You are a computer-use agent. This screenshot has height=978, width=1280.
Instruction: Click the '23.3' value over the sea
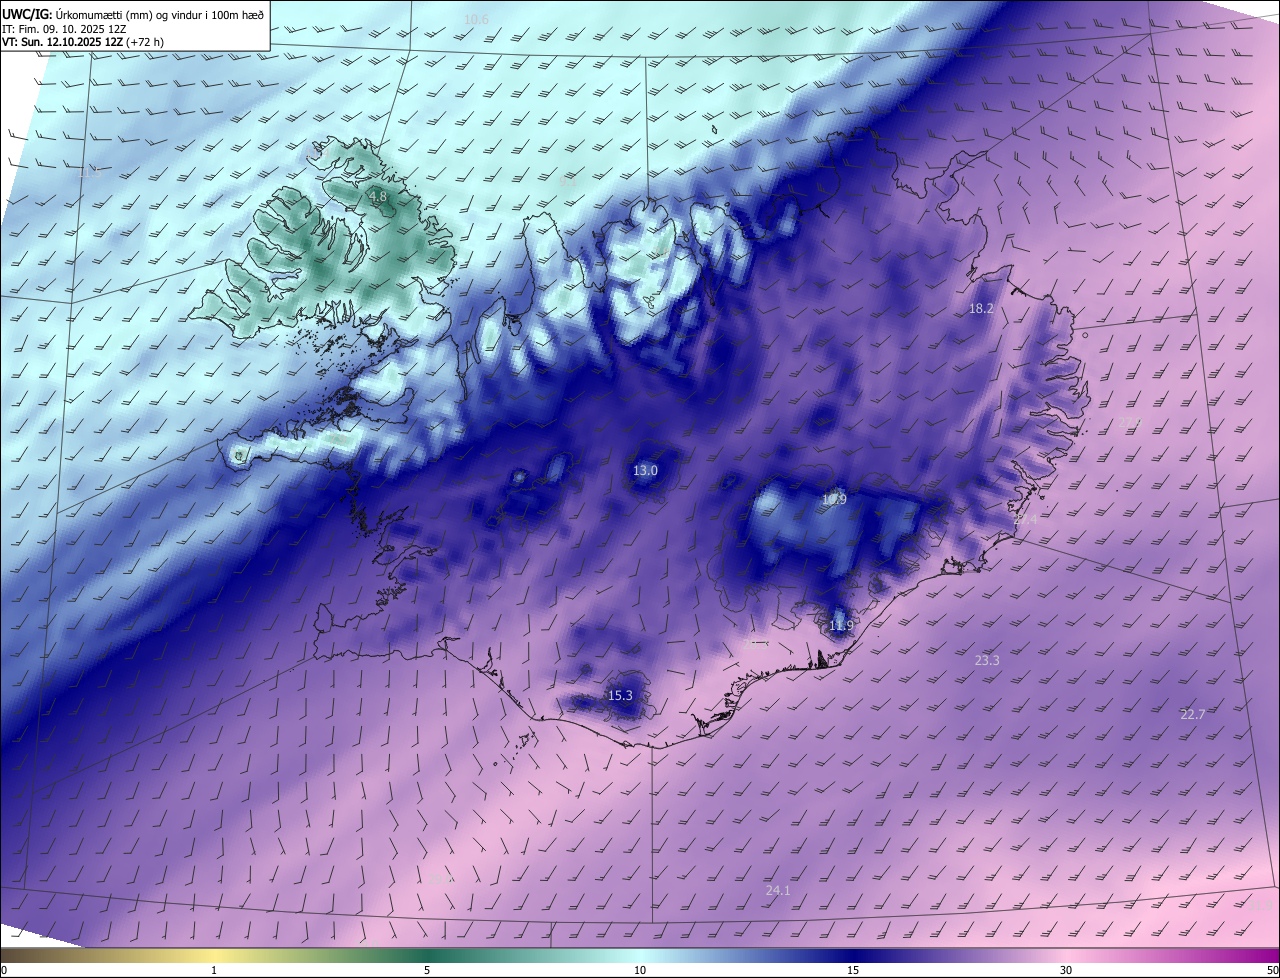pyautogui.click(x=987, y=660)
